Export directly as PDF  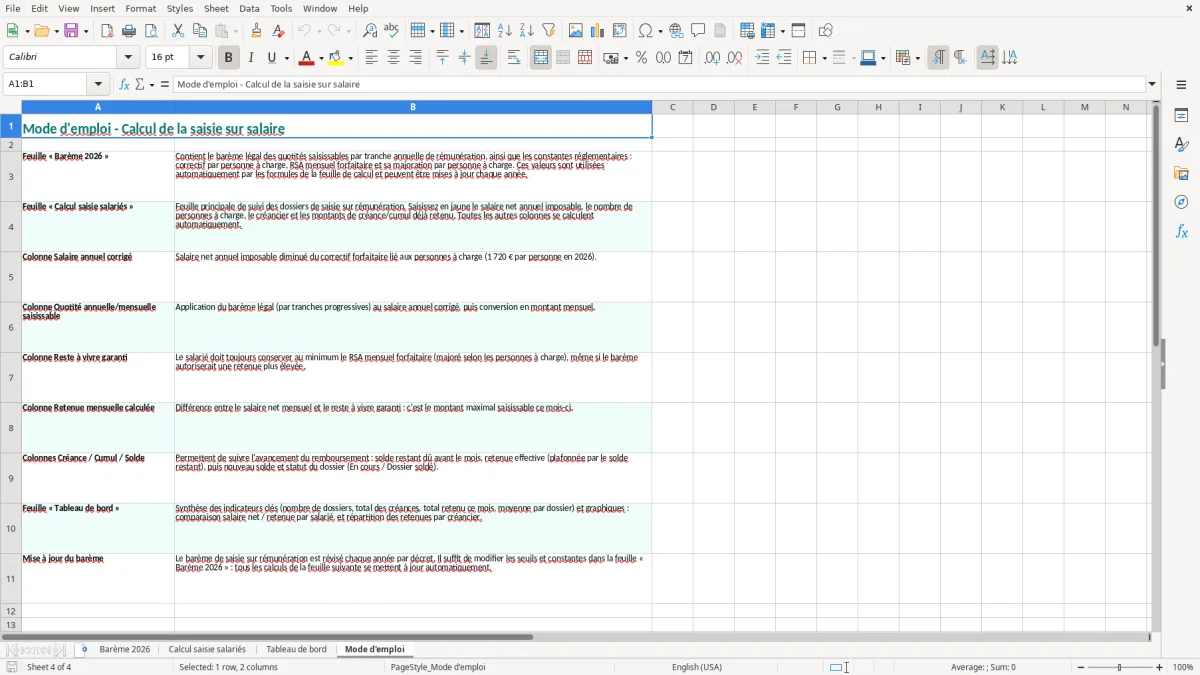click(x=107, y=31)
